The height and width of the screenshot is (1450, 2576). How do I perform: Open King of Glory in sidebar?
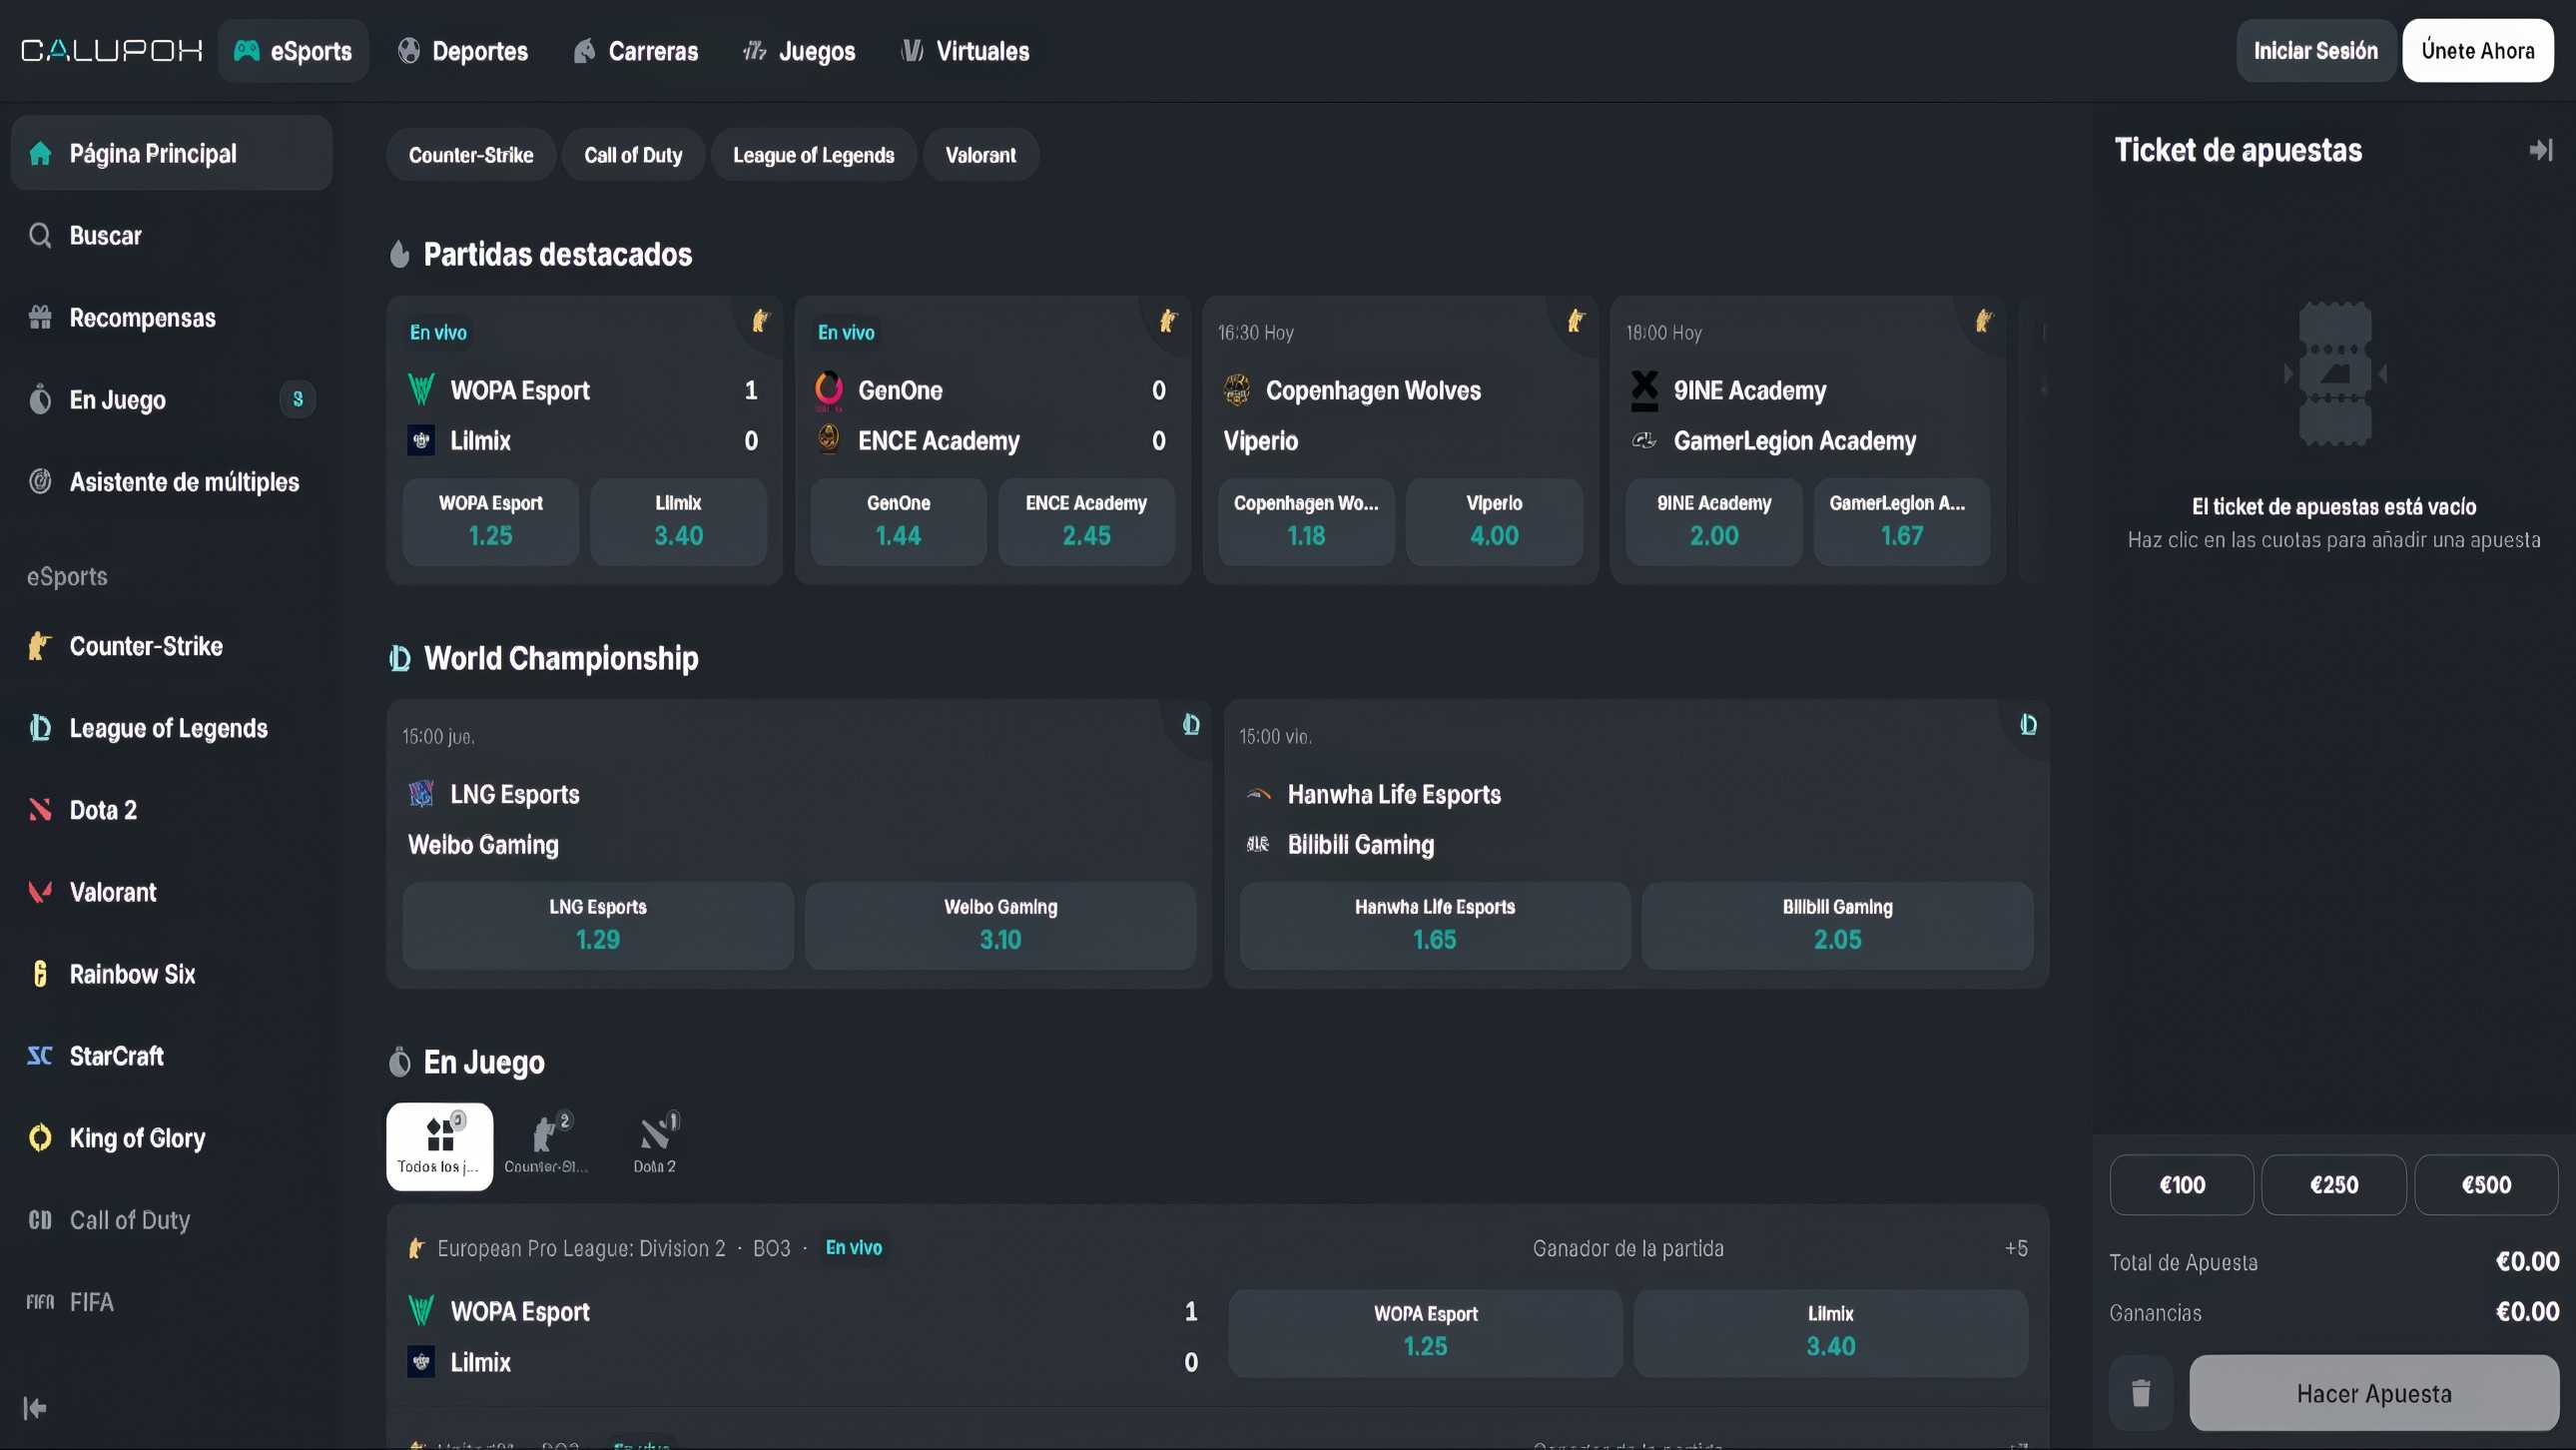tap(137, 1138)
